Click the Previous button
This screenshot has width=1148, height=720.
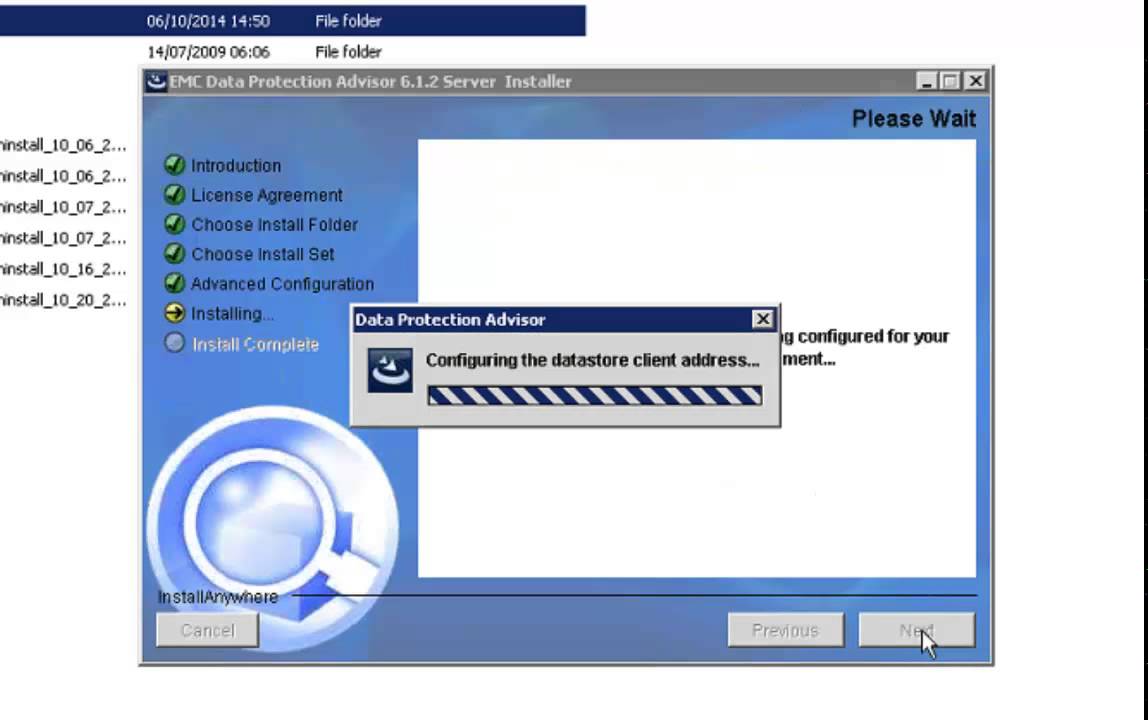click(x=786, y=631)
